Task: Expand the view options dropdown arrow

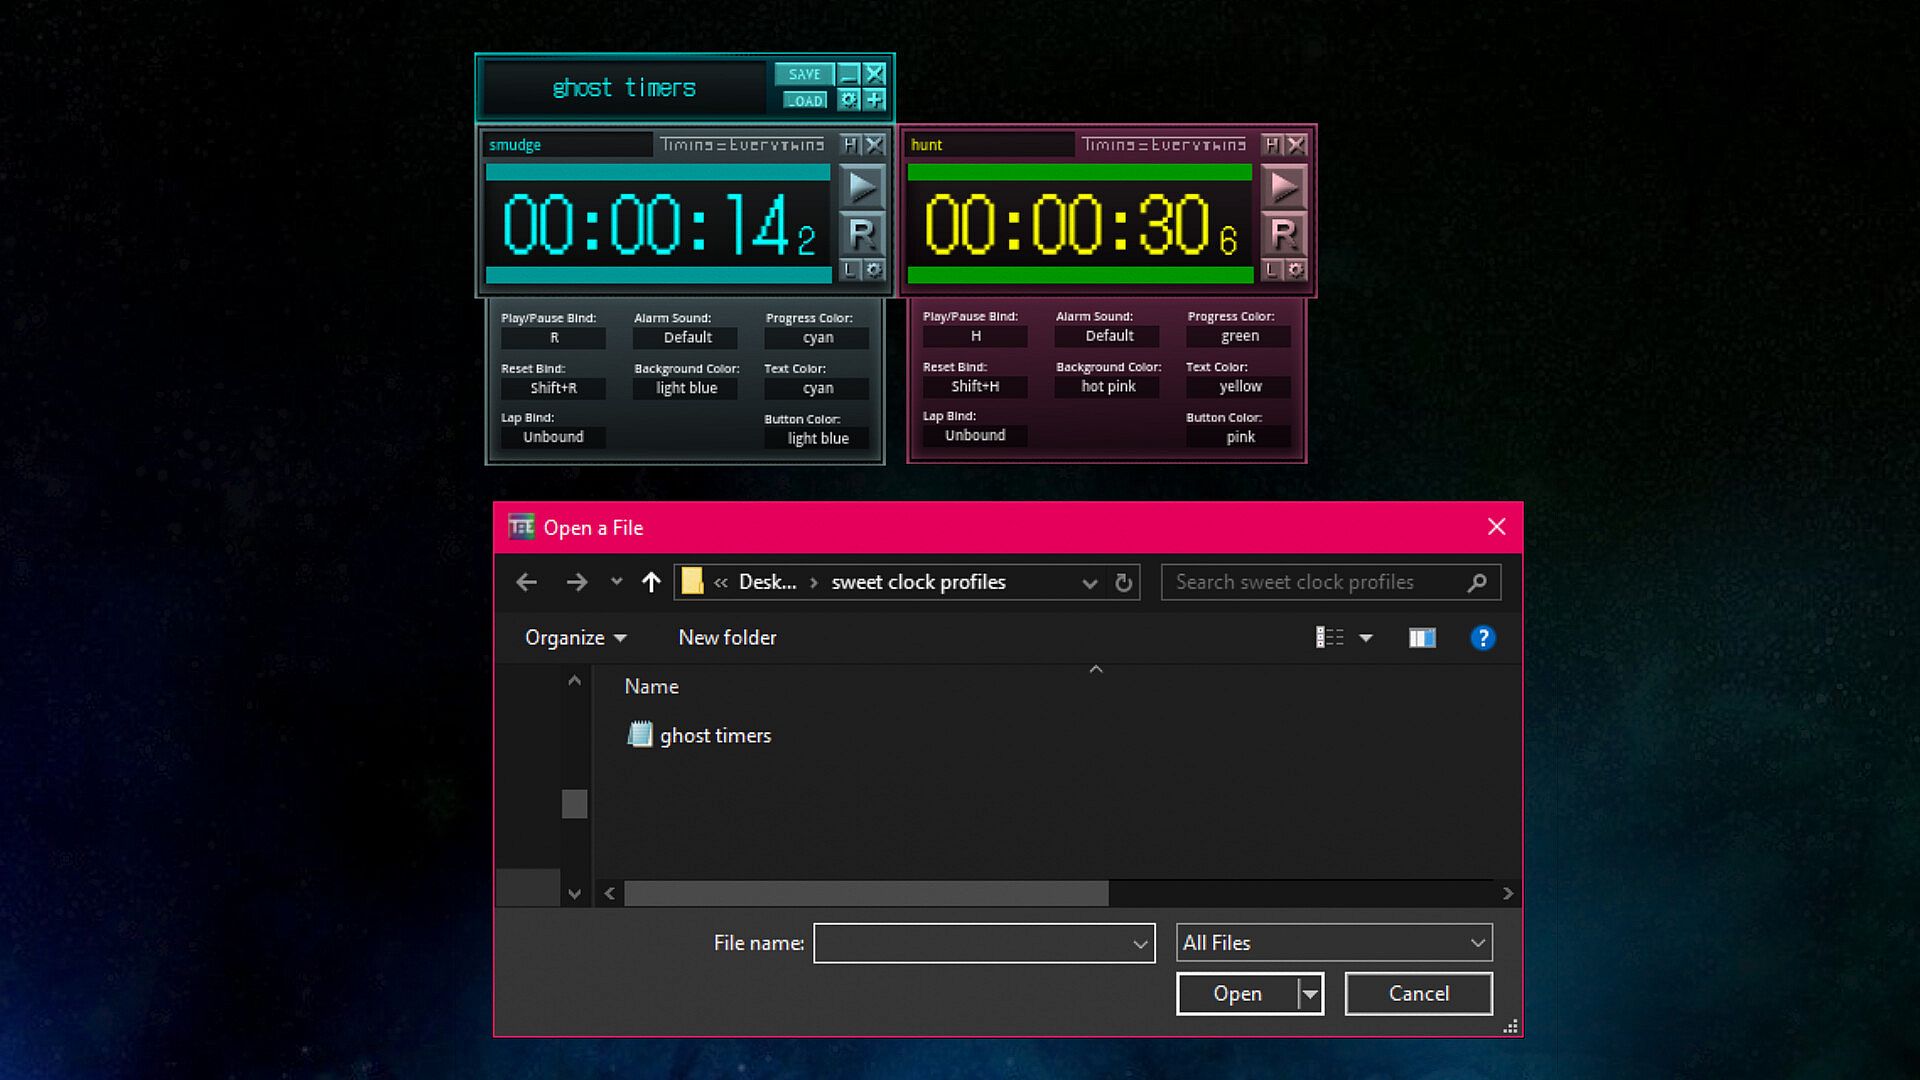Action: [x=1366, y=638]
